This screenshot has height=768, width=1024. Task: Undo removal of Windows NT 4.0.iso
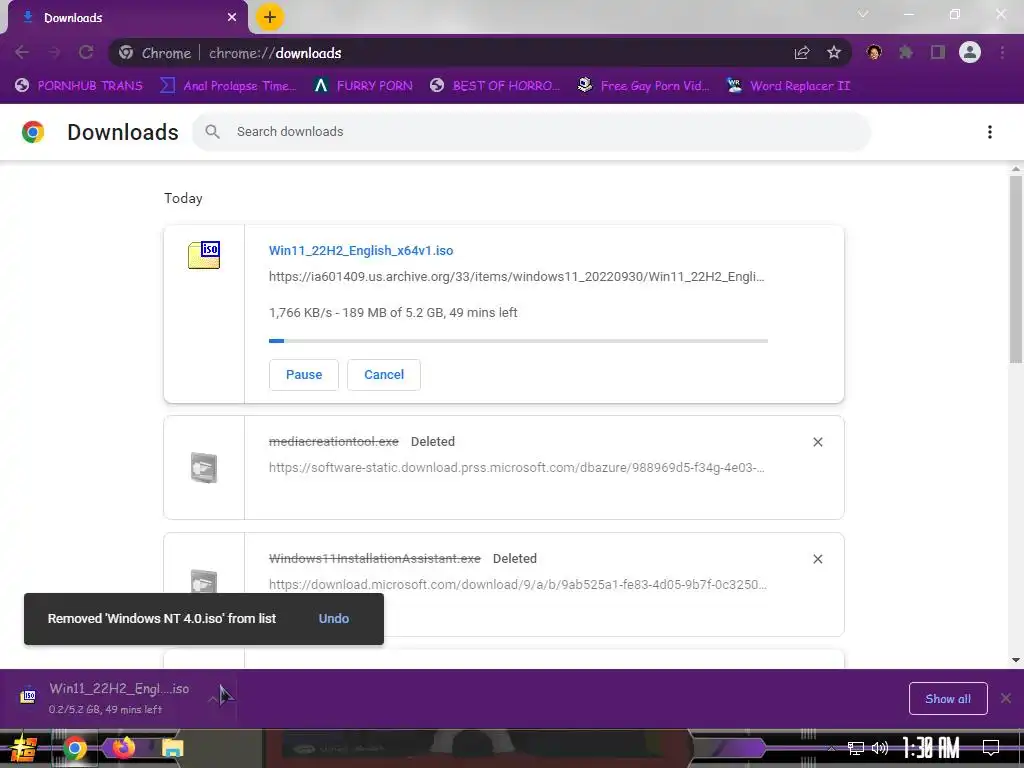334,618
